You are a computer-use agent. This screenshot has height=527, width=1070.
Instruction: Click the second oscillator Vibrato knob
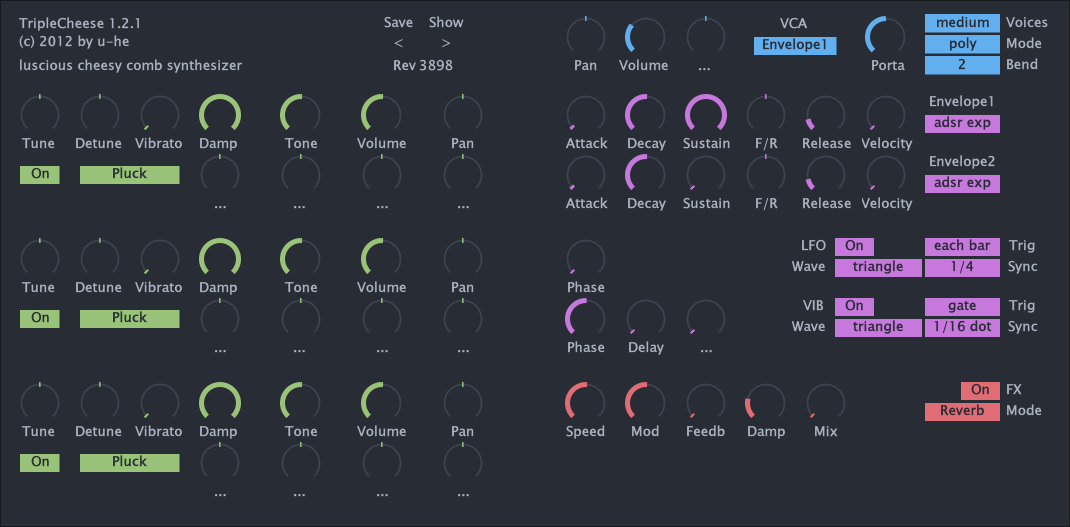coord(160,257)
